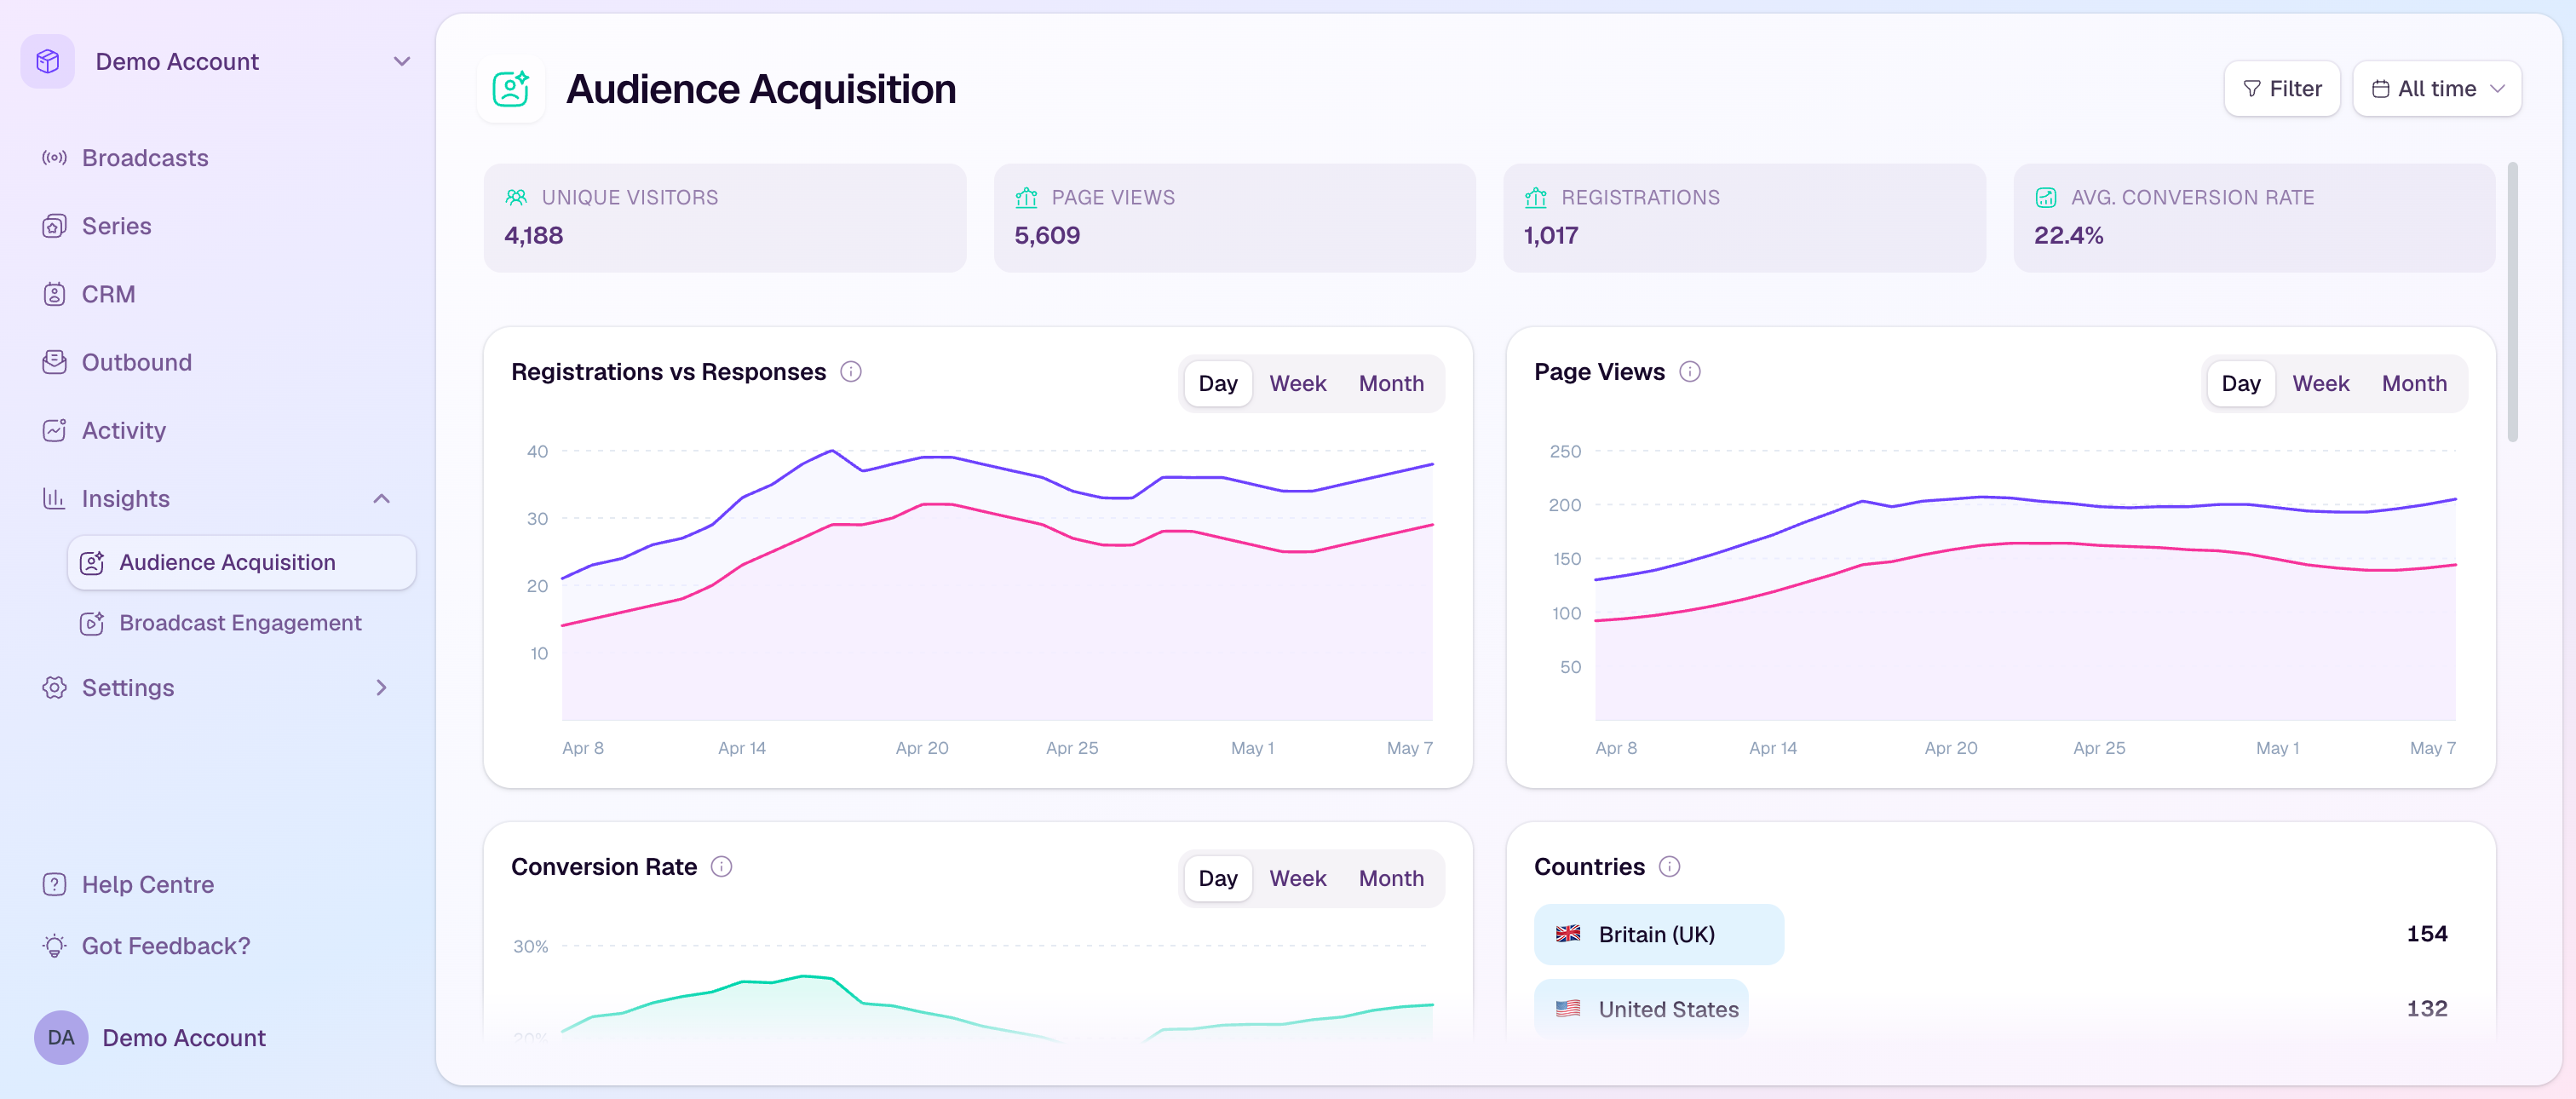Open the Help Centre link
The height and width of the screenshot is (1099, 2576).
(148, 885)
